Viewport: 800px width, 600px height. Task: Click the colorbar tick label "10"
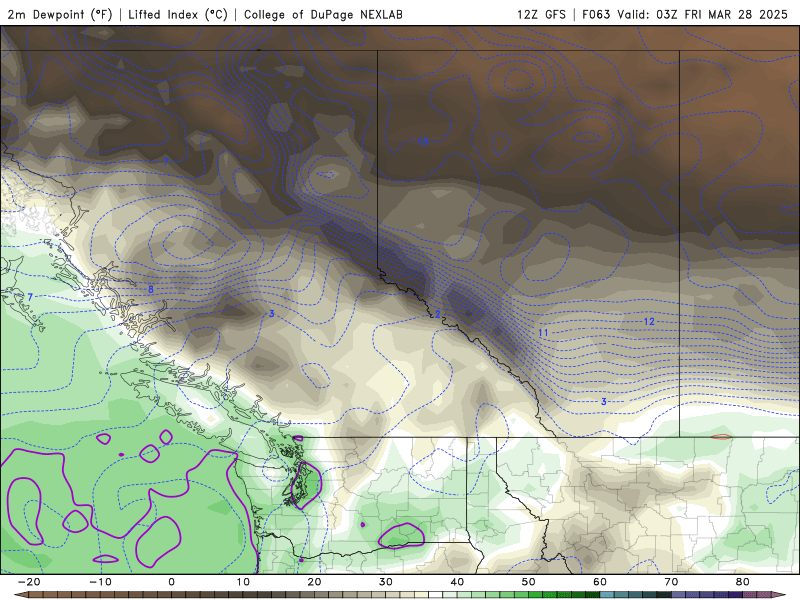(x=243, y=582)
